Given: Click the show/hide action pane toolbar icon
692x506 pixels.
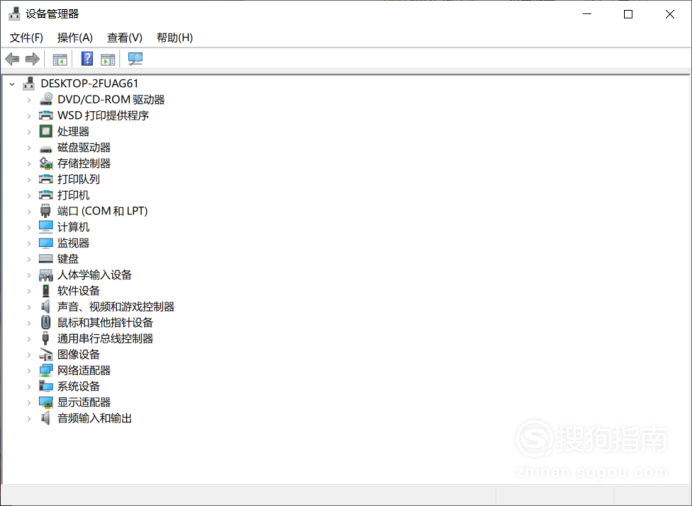Looking at the screenshot, I should click(x=108, y=59).
